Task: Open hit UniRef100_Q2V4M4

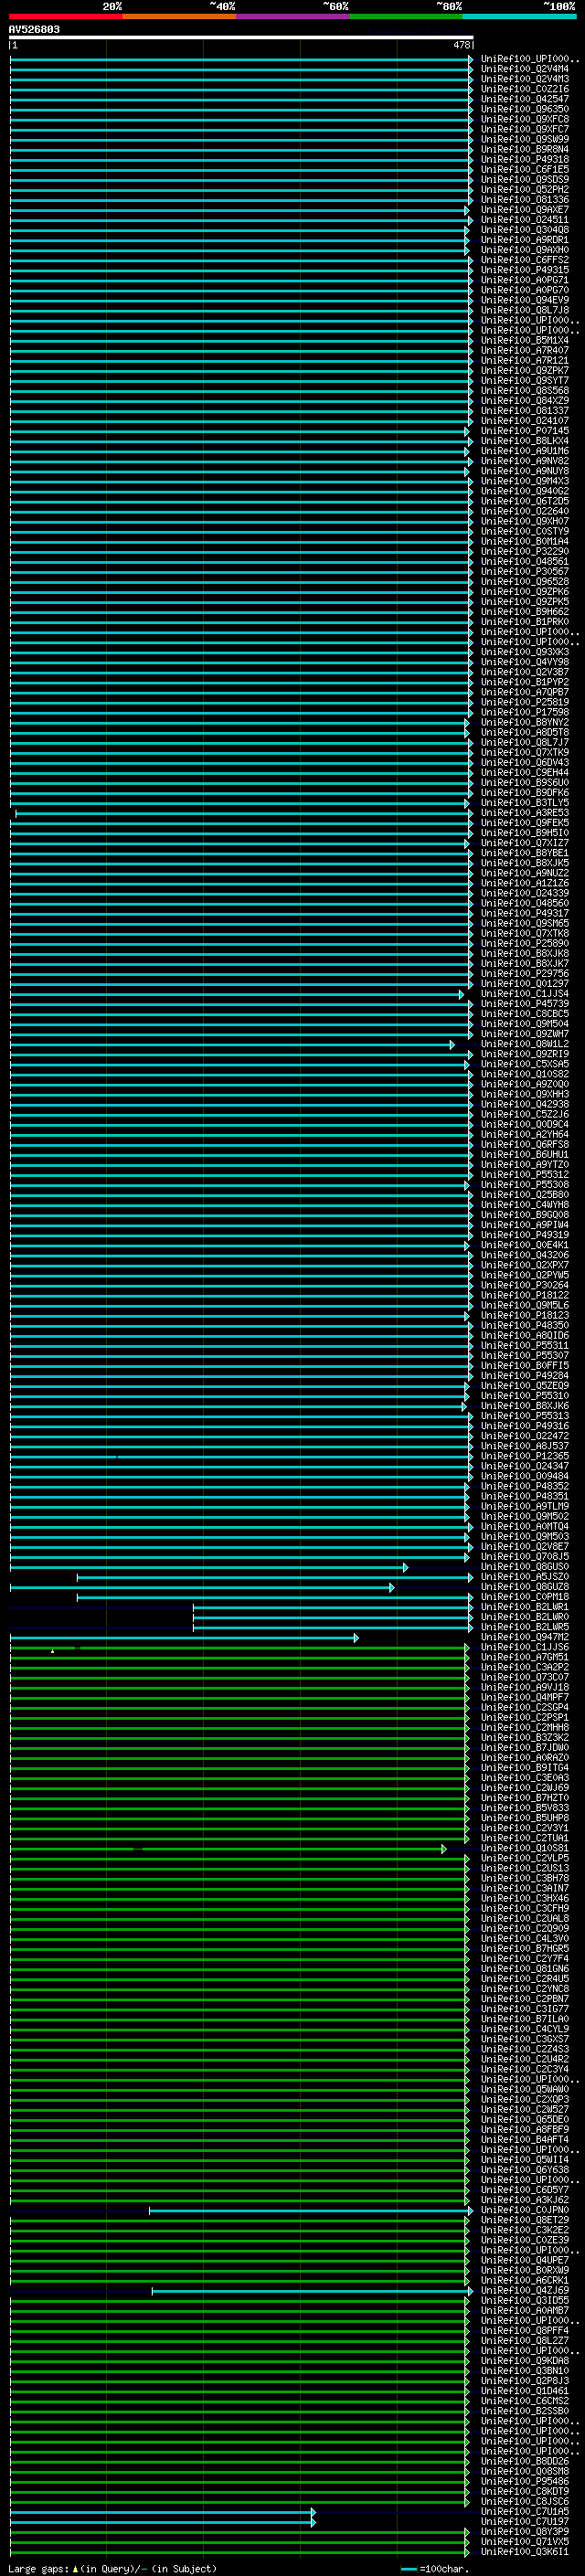Action: point(524,69)
